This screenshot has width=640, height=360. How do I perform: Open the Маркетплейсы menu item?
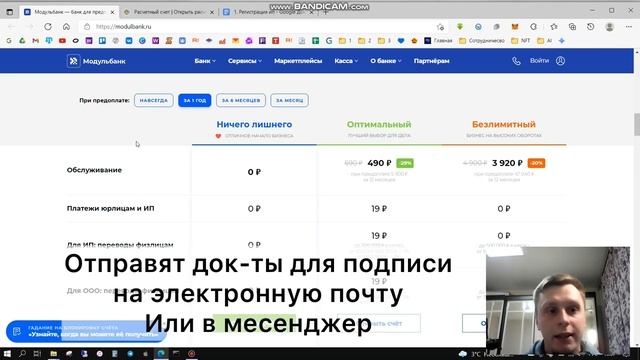click(x=298, y=61)
